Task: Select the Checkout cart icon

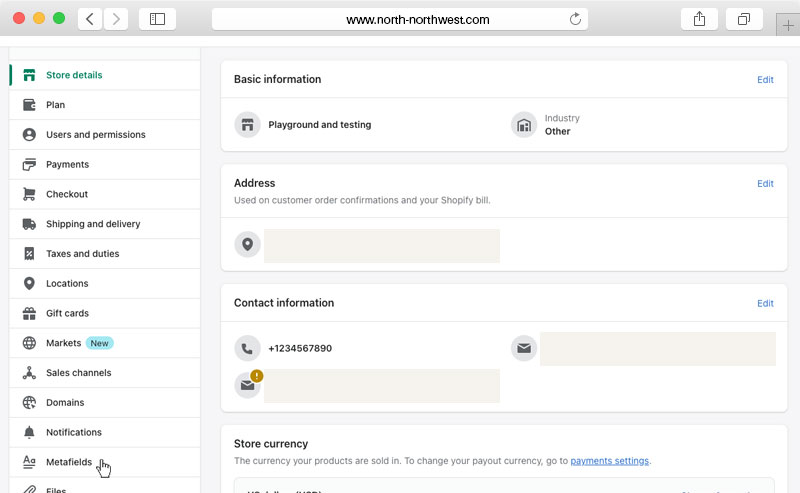Action: [x=29, y=194]
